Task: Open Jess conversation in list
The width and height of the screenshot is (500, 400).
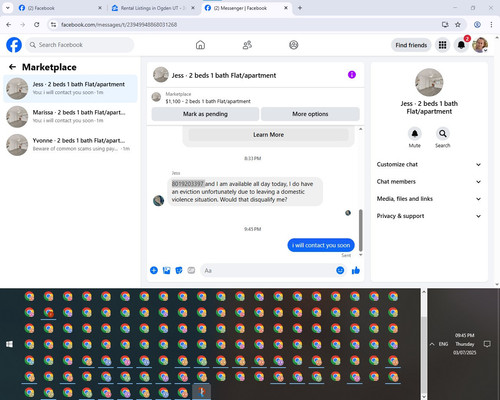Action: coord(70,89)
